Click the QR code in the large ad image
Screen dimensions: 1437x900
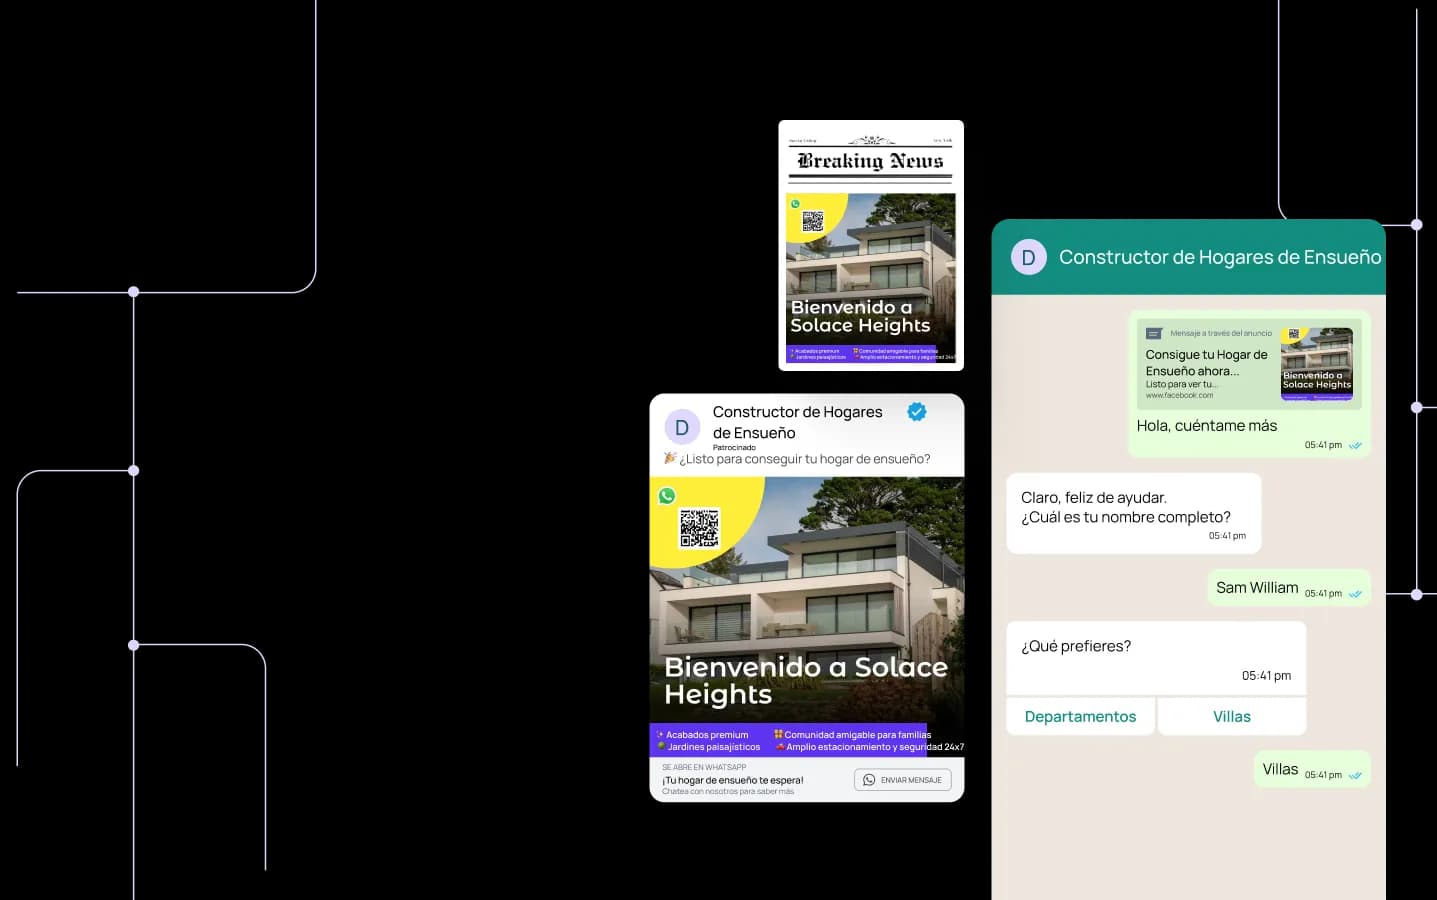pyautogui.click(x=699, y=527)
